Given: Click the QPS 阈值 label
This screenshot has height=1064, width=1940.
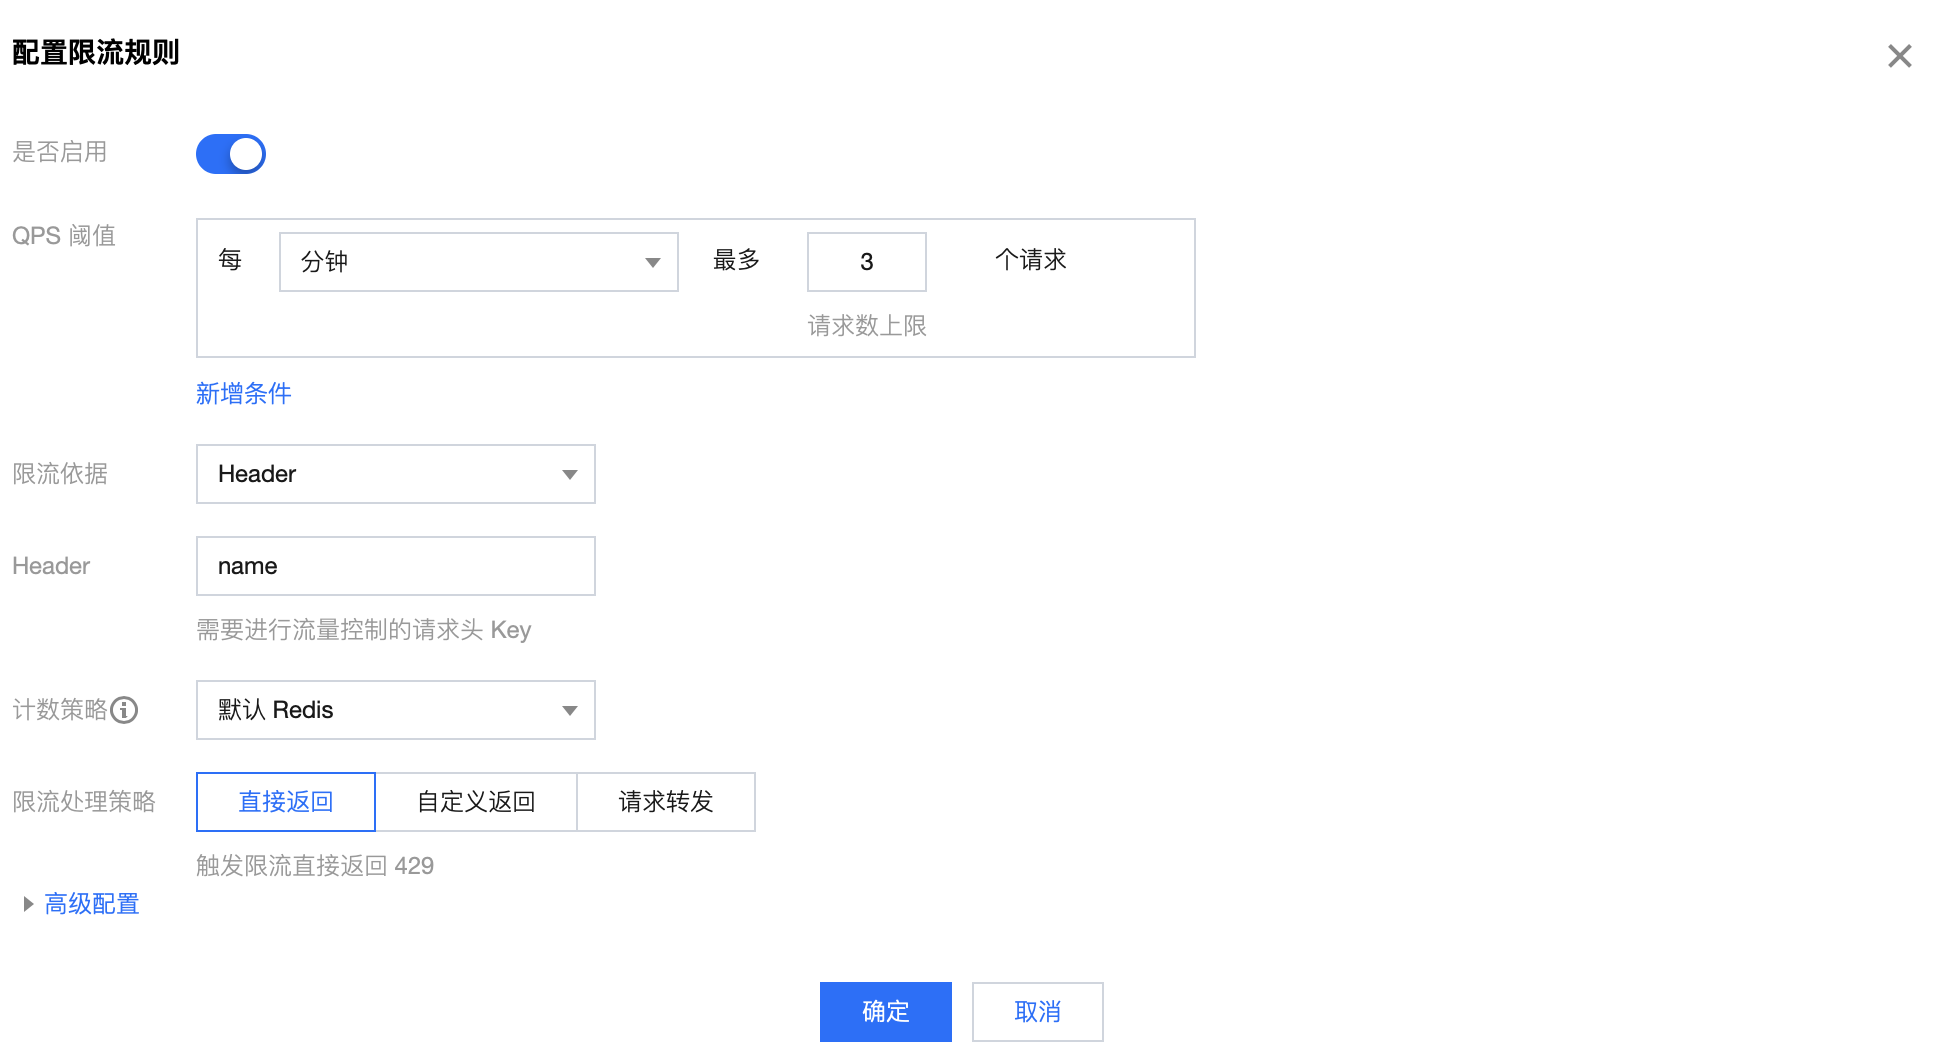Looking at the screenshot, I should click(x=64, y=236).
